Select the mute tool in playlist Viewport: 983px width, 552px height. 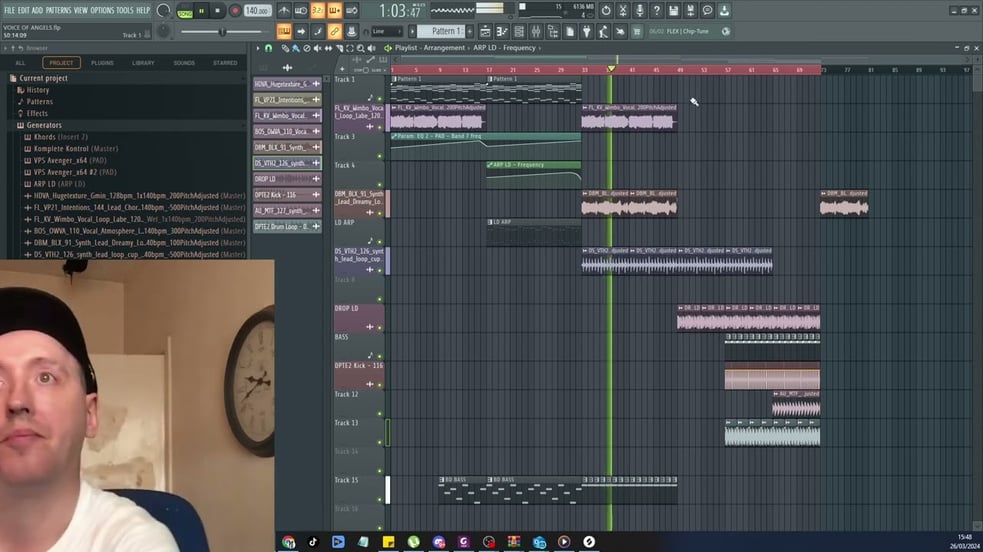point(317,48)
